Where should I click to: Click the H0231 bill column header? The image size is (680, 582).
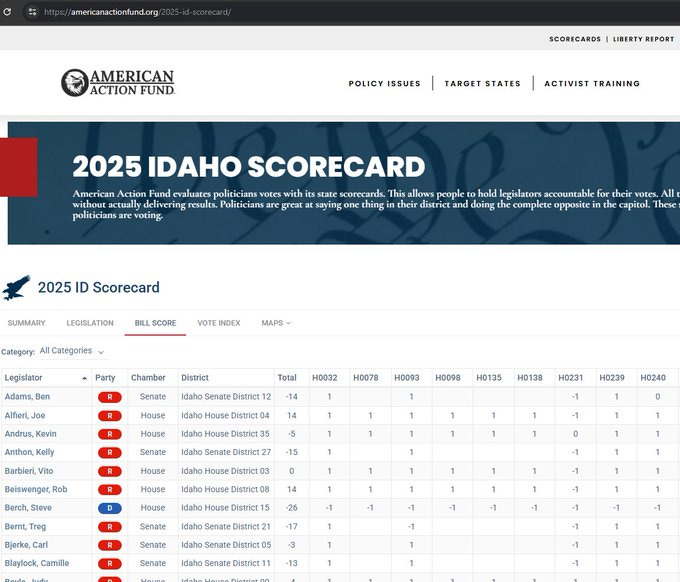point(571,378)
